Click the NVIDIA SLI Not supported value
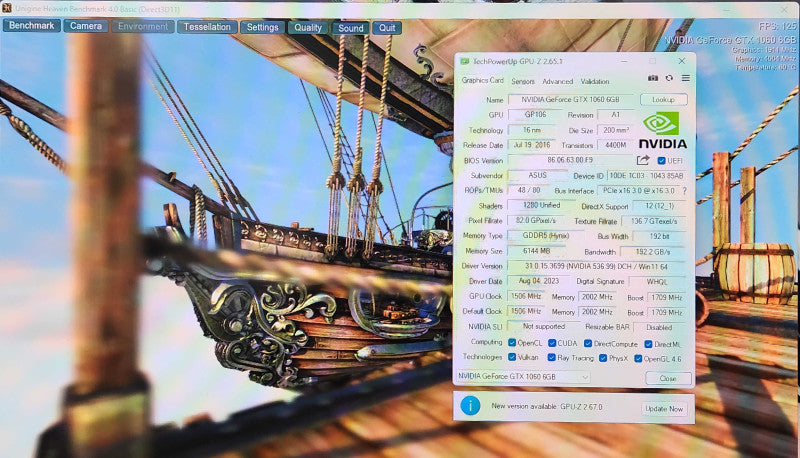 pos(543,326)
